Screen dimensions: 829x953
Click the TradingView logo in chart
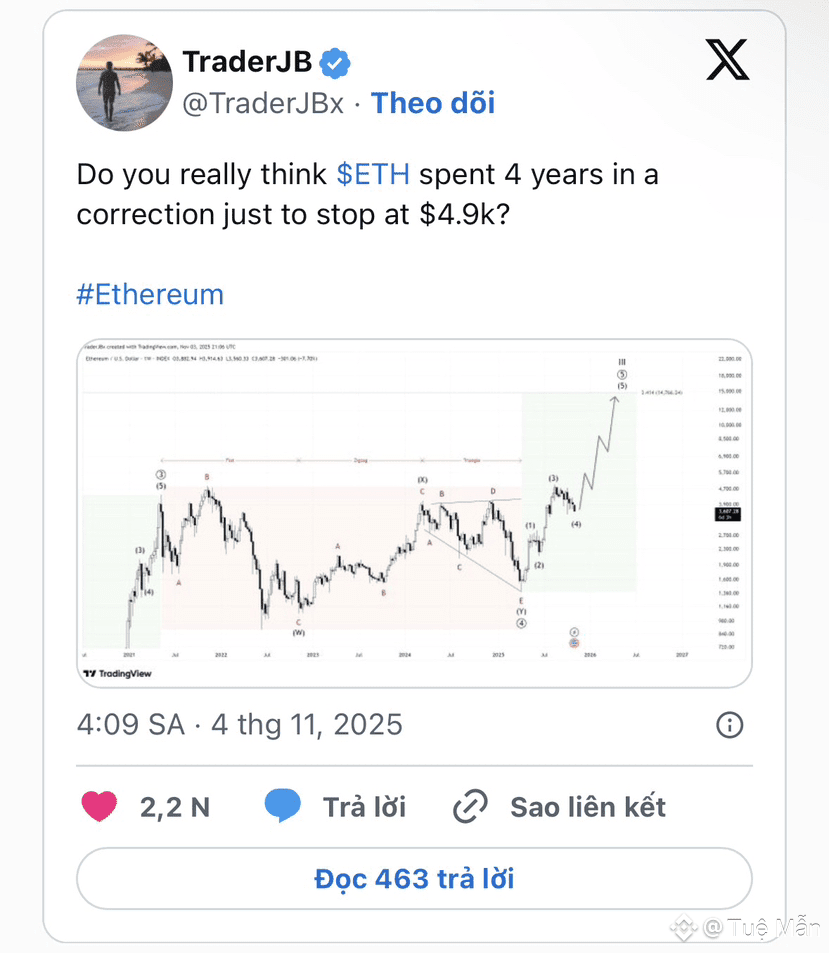tap(118, 673)
